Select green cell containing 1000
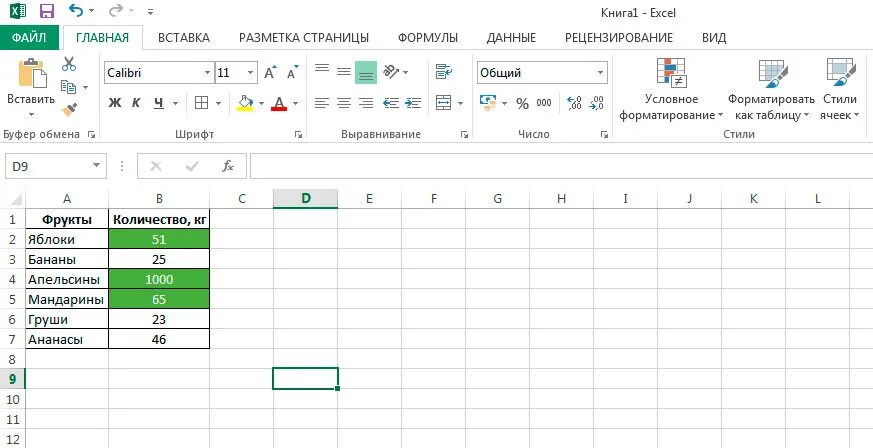The image size is (873, 448). click(x=159, y=279)
